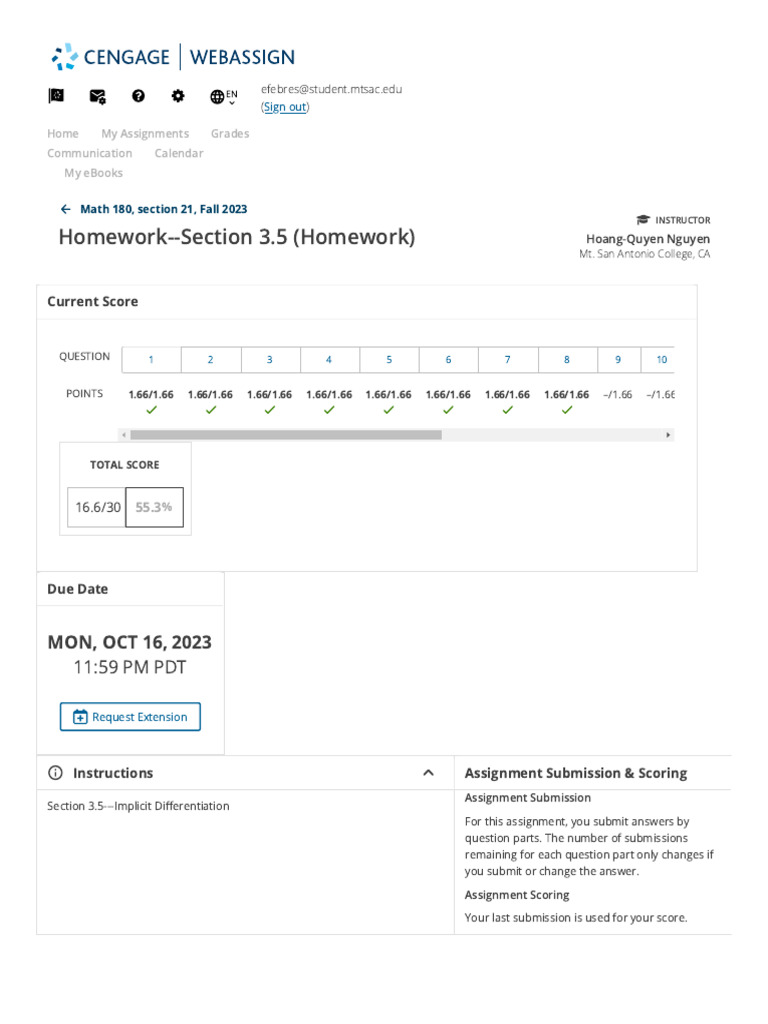Open the mail settings envelope icon
The height and width of the screenshot is (1024, 768).
coord(97,96)
